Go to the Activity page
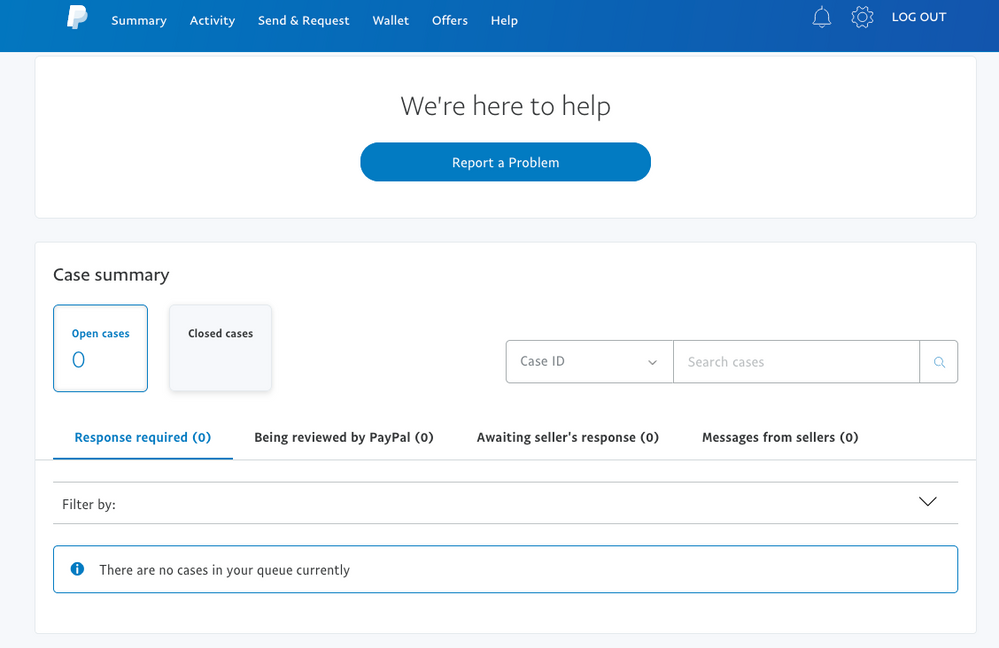 [x=212, y=20]
